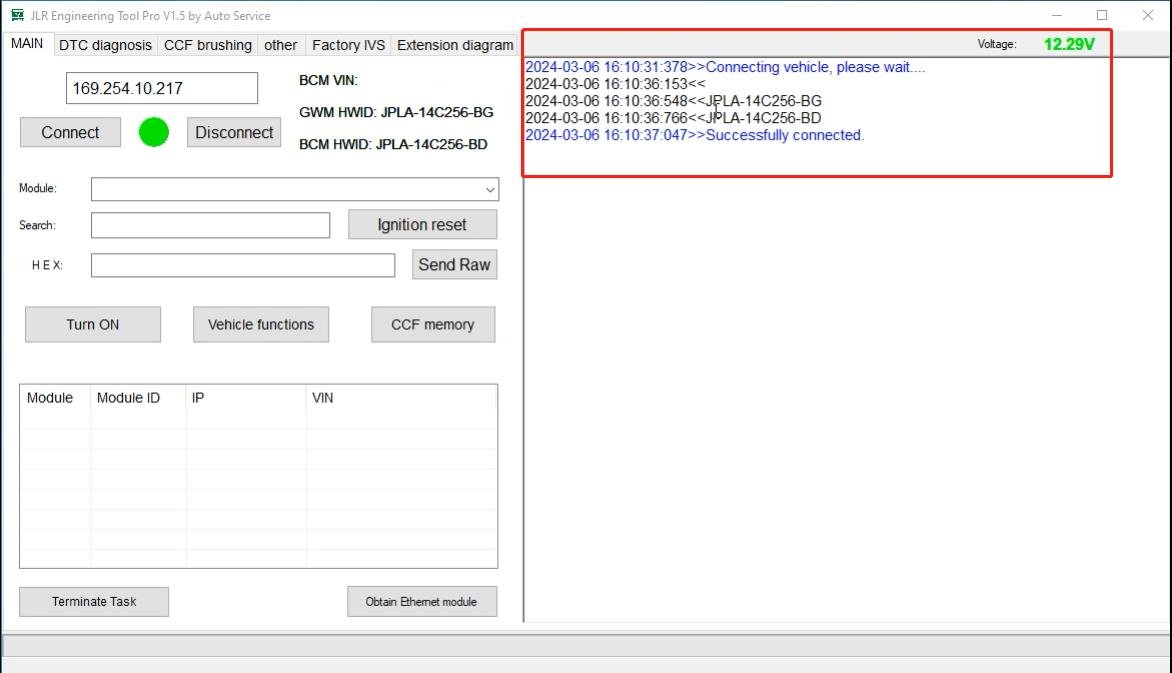Switch to the other tab
This screenshot has height=673, width=1172.
point(280,45)
